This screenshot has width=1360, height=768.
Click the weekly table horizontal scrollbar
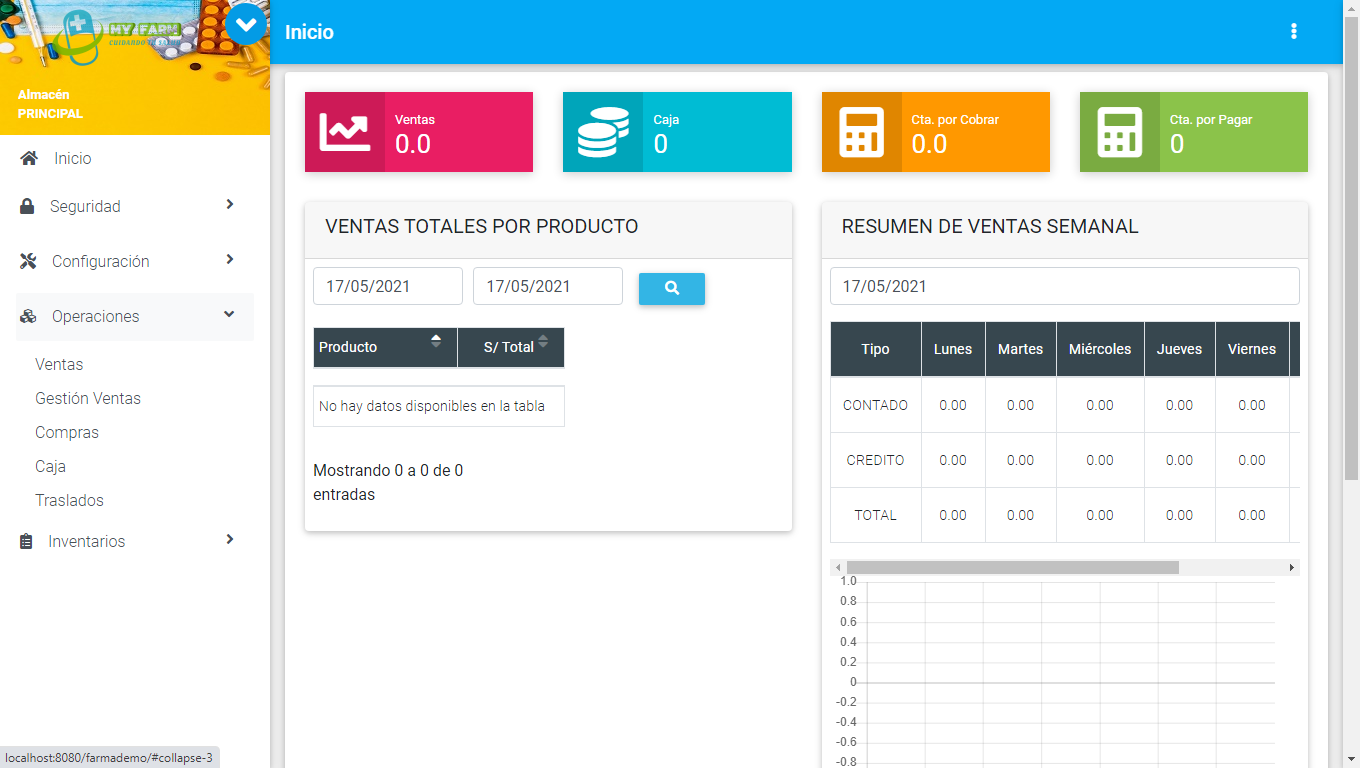[1012, 567]
